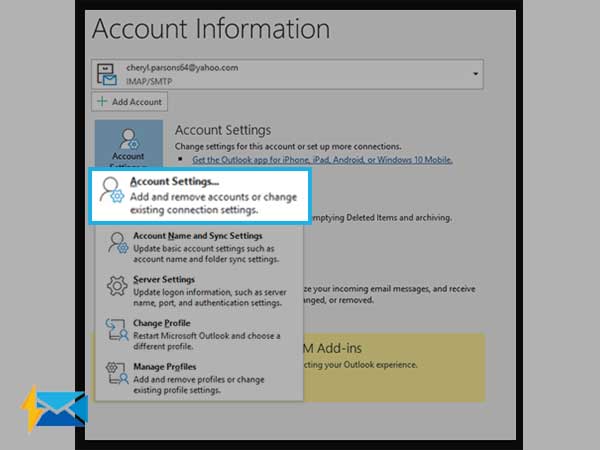Click the Add Account button
The height and width of the screenshot is (450, 600).
129,102
